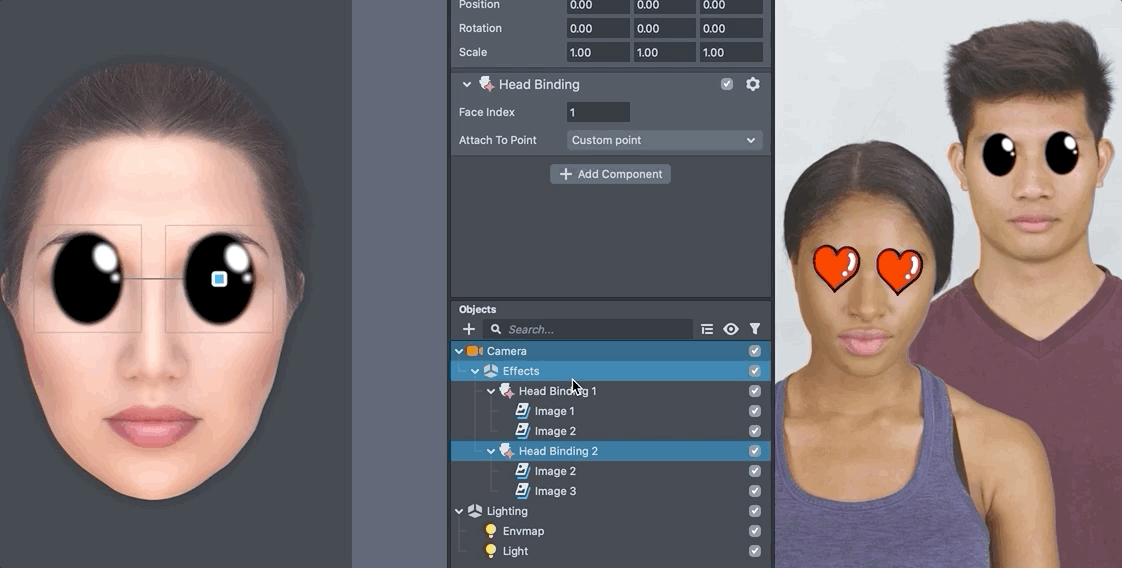Click the Envmap light bulb icon

(x=491, y=531)
